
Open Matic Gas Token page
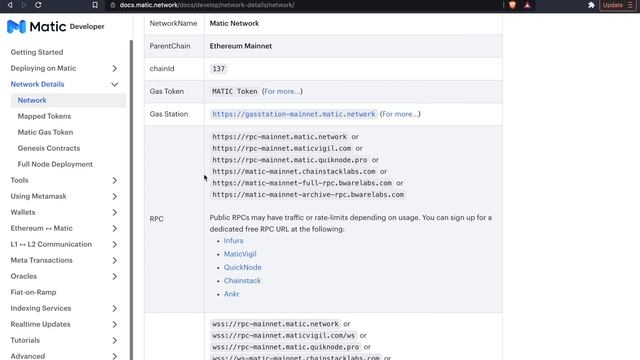pos(45,132)
